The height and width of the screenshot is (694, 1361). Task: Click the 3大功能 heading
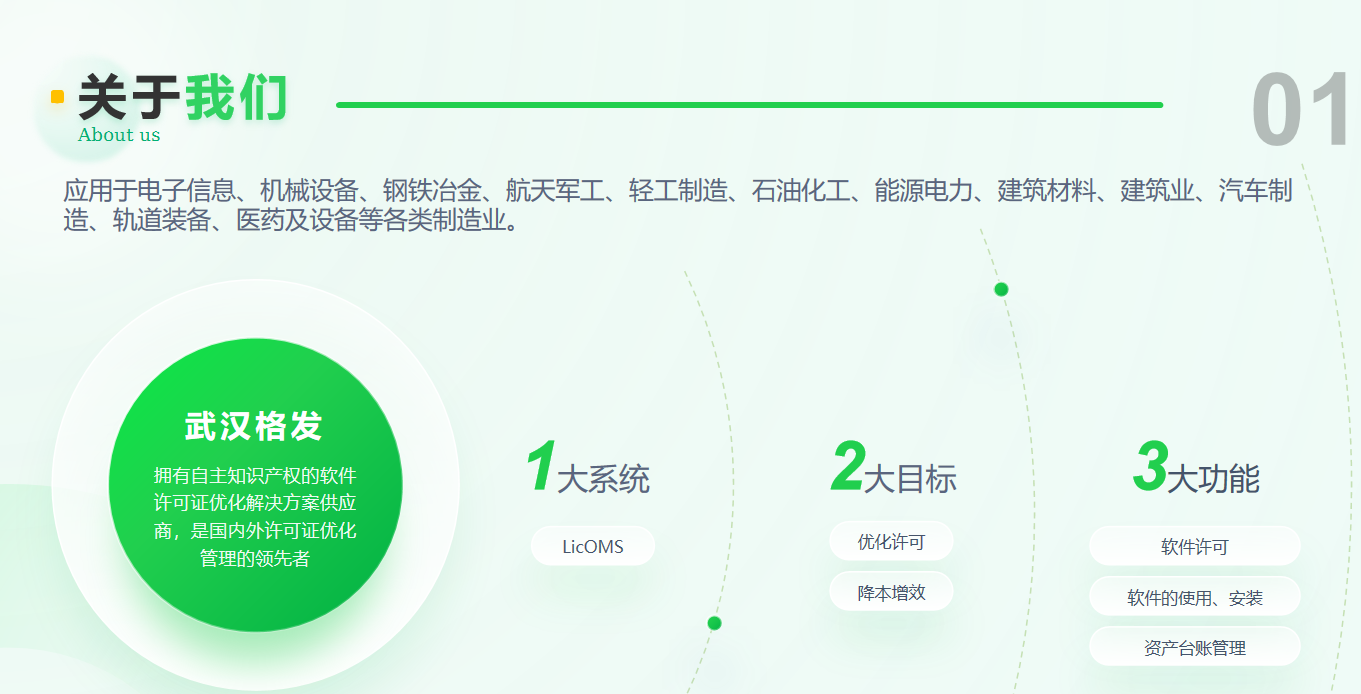click(x=1196, y=467)
